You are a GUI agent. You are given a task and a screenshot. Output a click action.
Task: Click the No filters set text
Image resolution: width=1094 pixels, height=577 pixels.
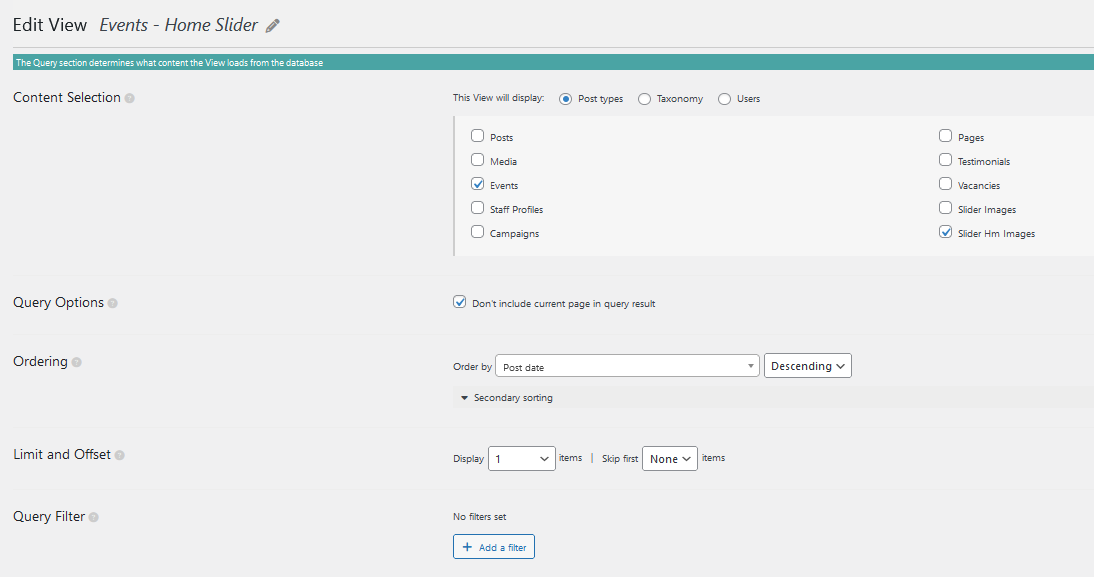coord(479,517)
